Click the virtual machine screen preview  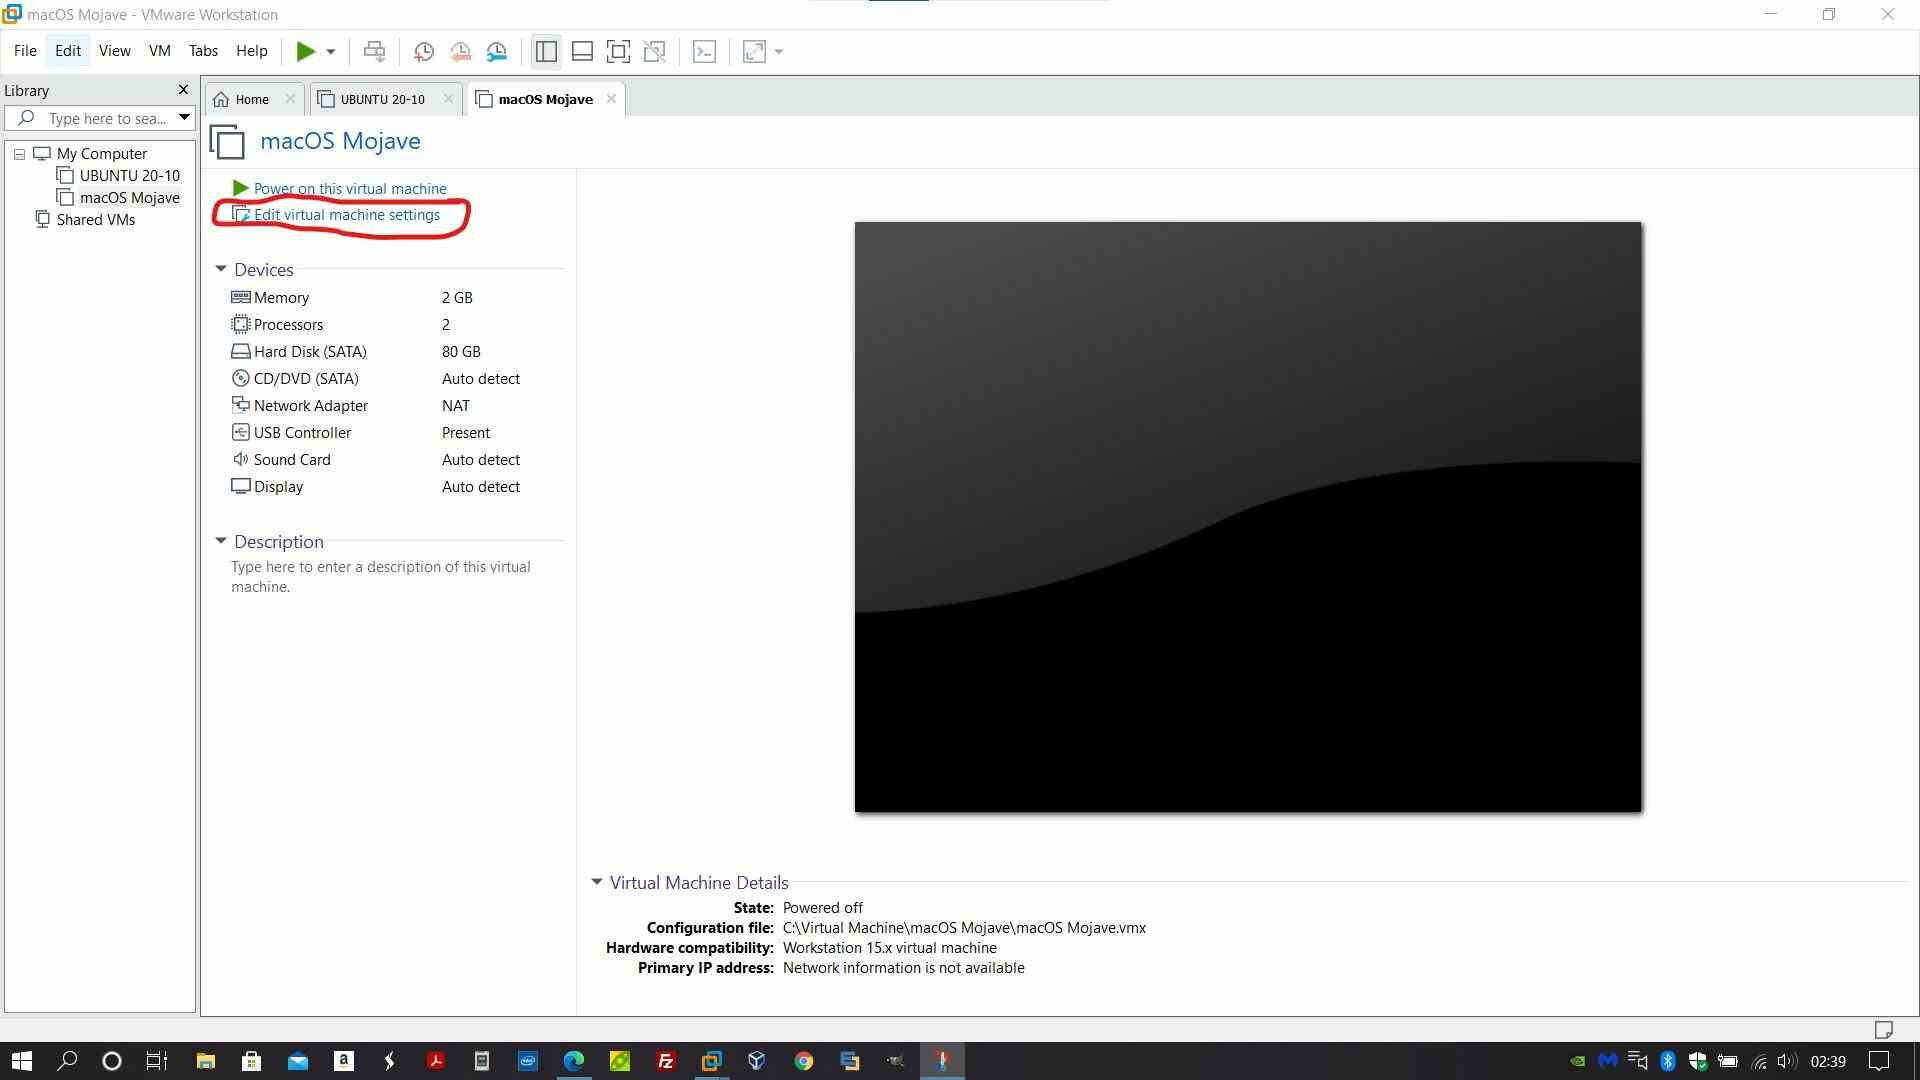coord(1248,517)
